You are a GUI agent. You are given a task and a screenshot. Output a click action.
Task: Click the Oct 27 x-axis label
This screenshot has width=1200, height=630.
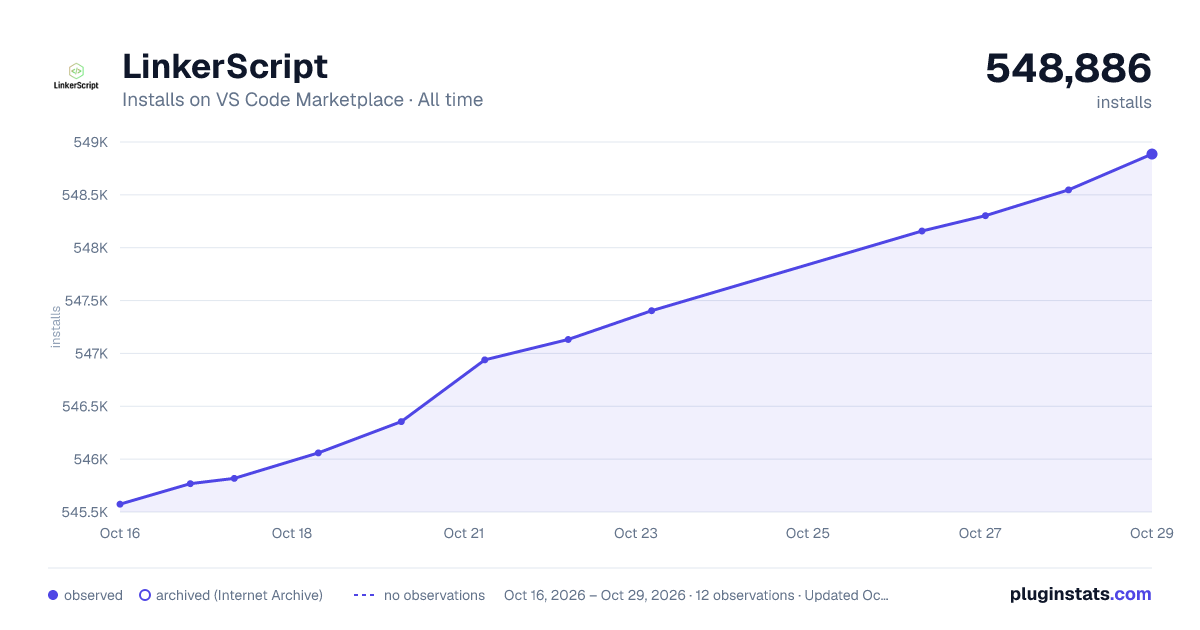pyautogui.click(x=980, y=533)
